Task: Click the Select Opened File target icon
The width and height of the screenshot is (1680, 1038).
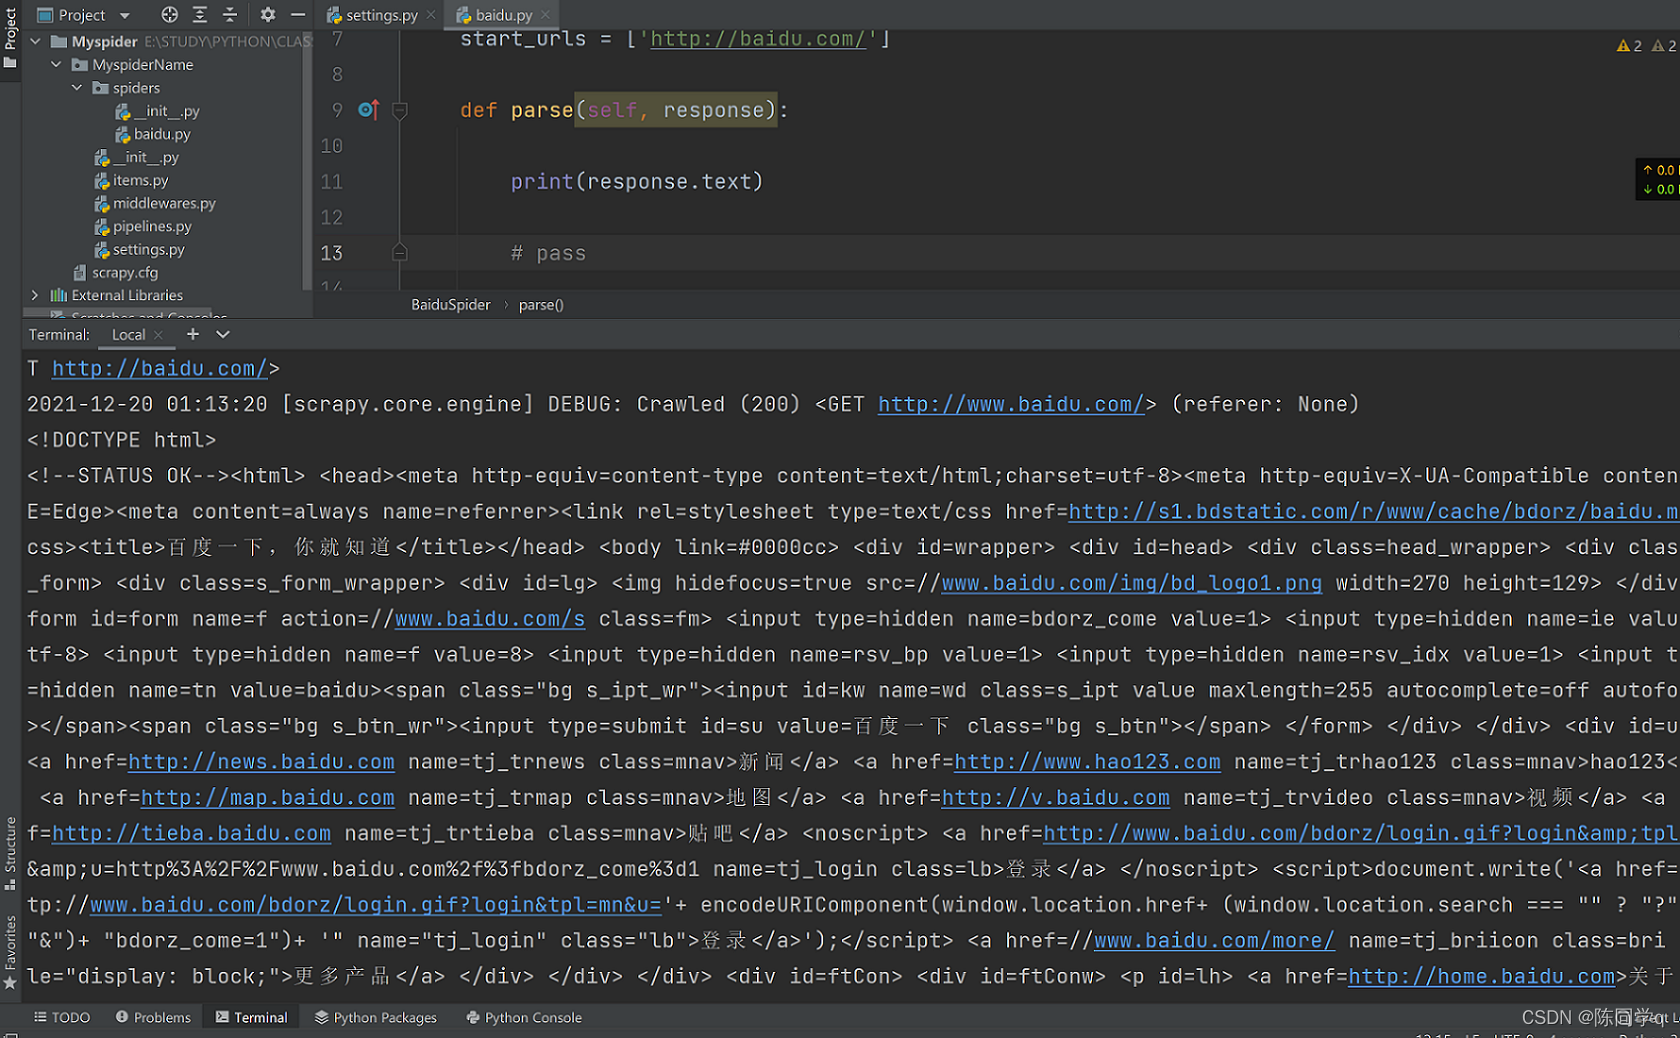Action: pyautogui.click(x=169, y=15)
